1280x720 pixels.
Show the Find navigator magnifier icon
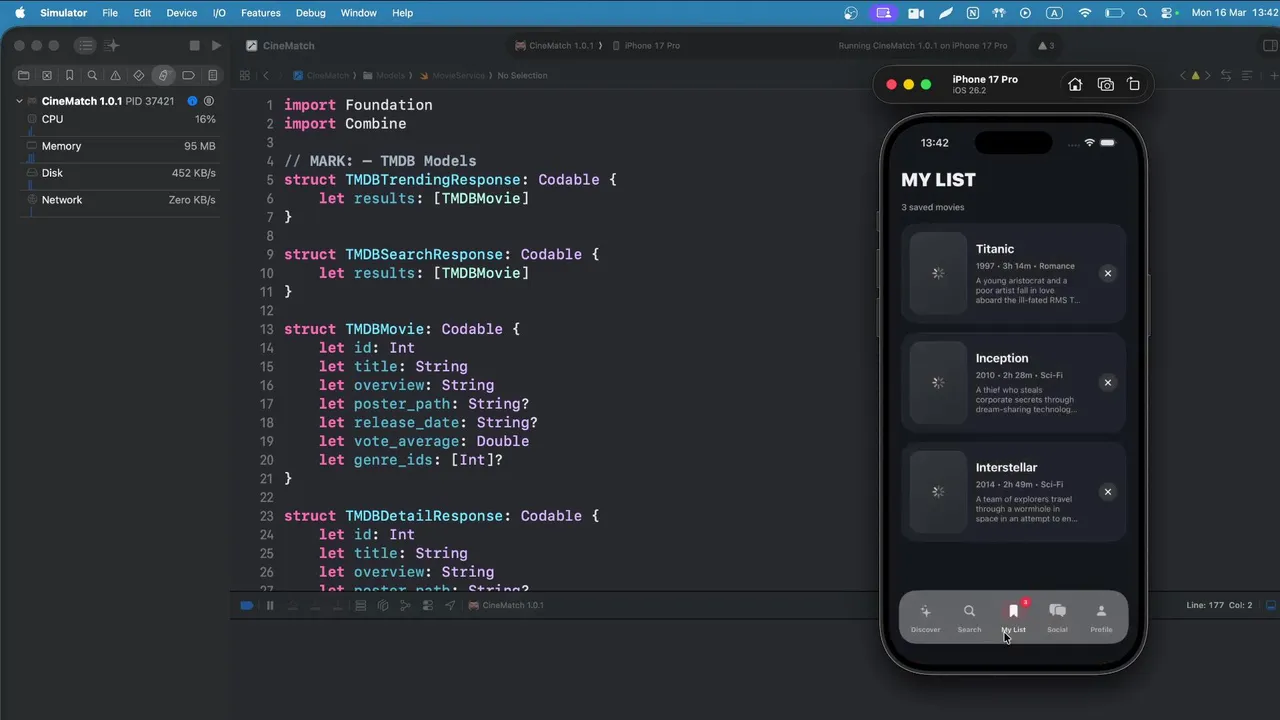pos(92,75)
